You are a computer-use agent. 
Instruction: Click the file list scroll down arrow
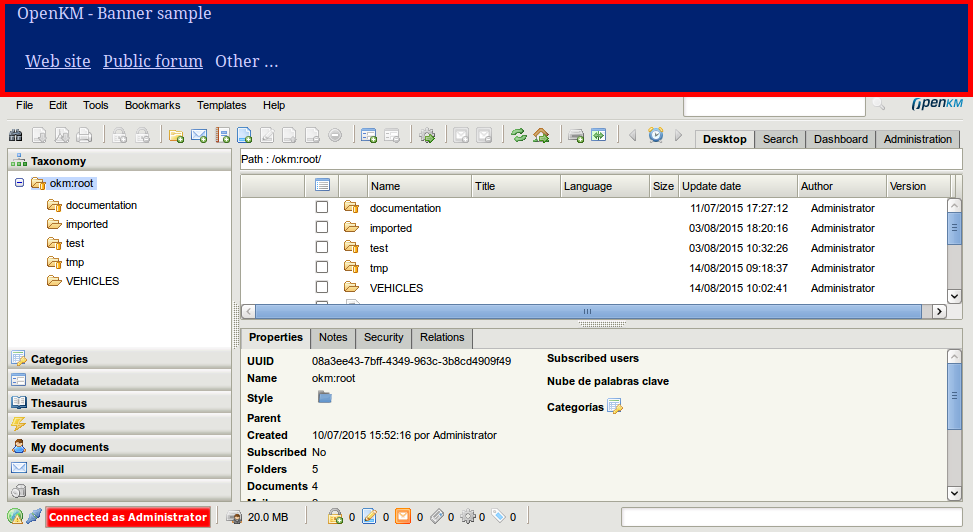pyautogui.click(x=954, y=296)
